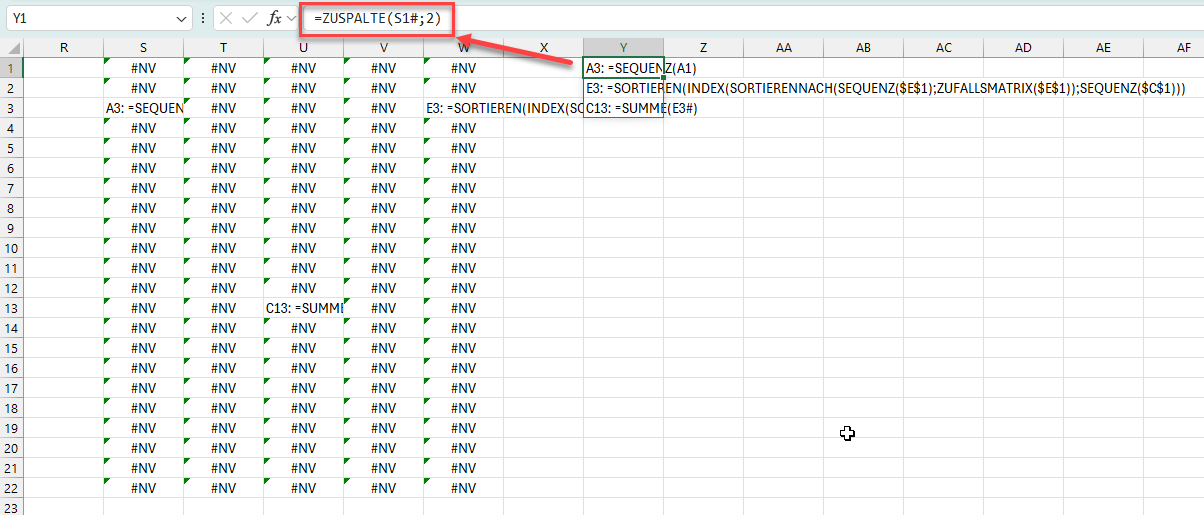Screen dimensions: 1204x515
Task: Expand the Name Box dropdown arrow
Action: point(181,18)
